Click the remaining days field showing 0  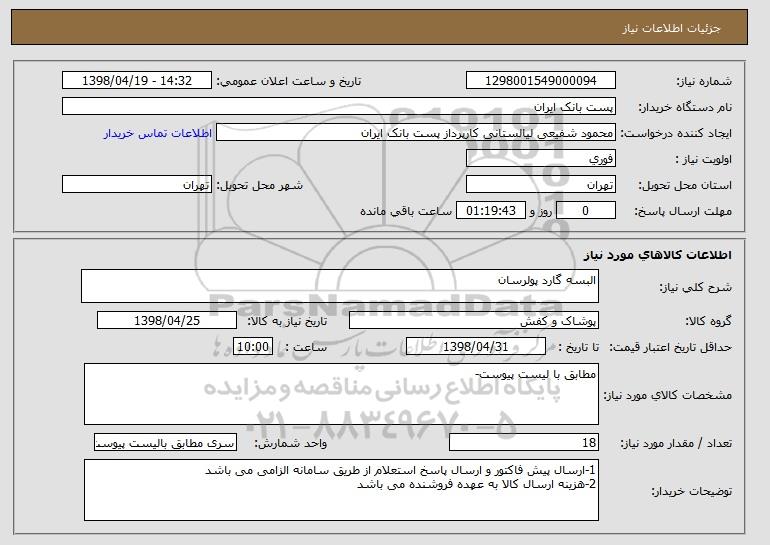point(586,211)
